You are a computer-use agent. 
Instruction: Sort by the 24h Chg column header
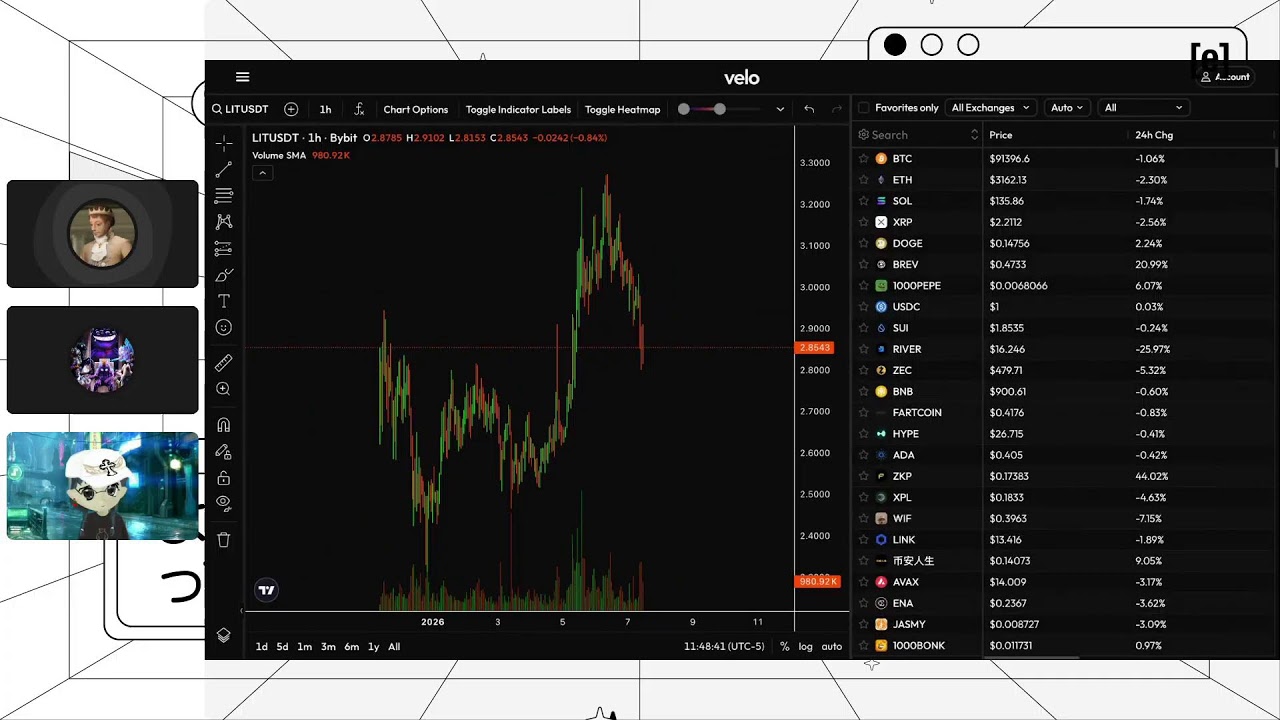(1154, 135)
